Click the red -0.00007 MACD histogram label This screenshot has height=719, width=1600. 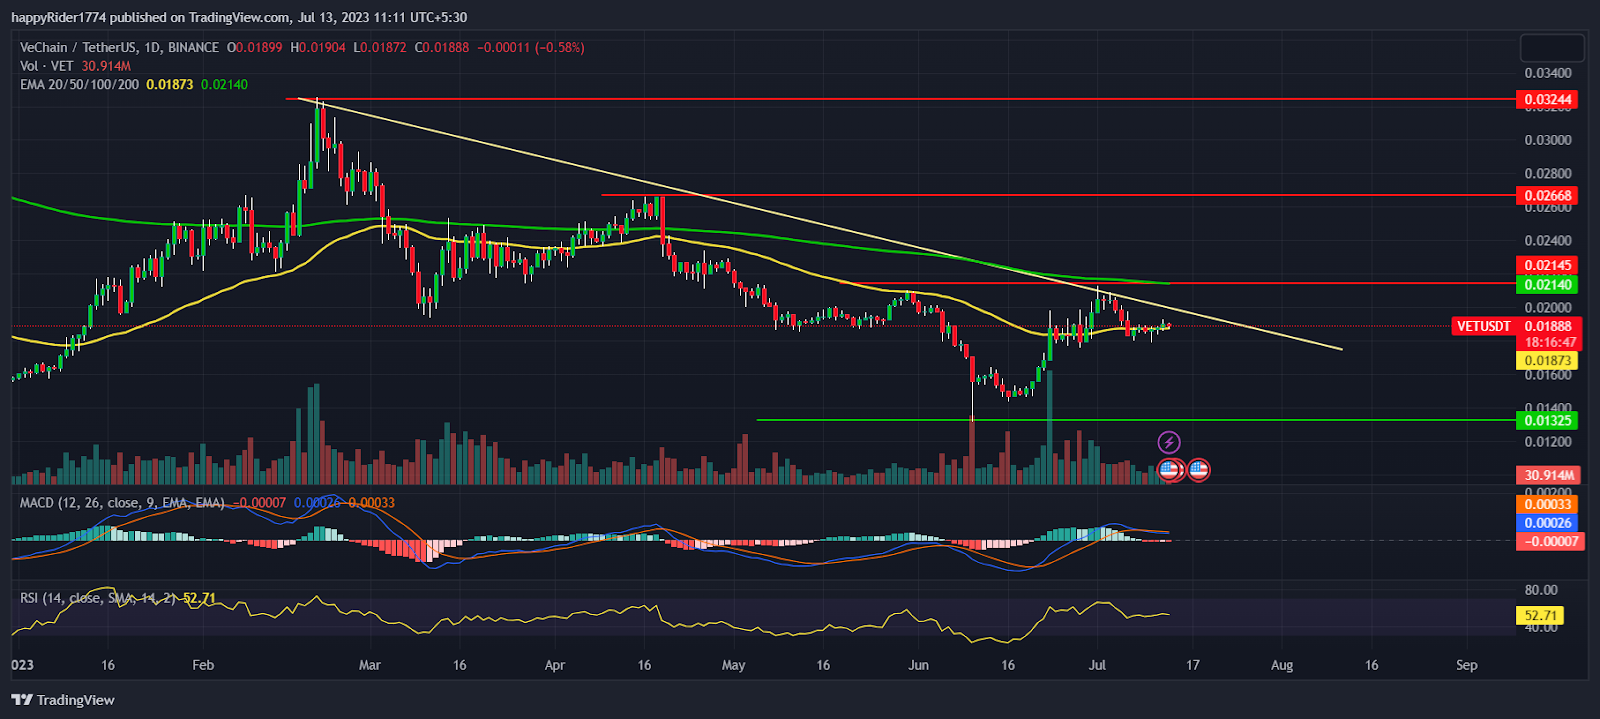1549,541
